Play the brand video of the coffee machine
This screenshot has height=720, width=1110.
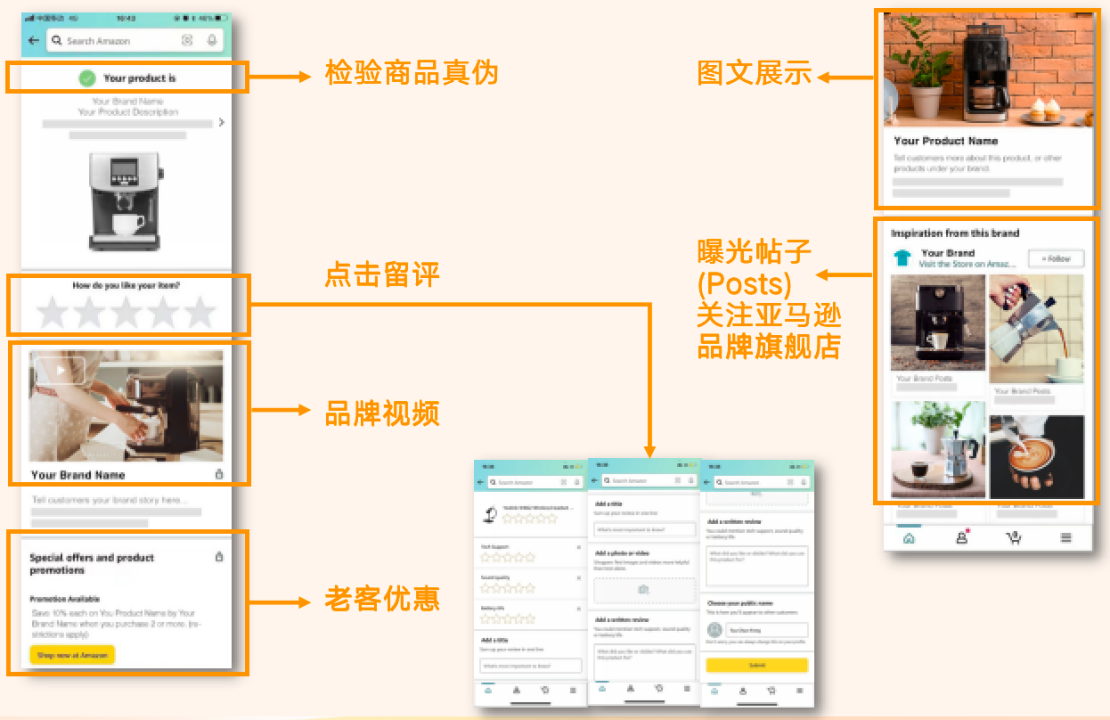tap(58, 370)
